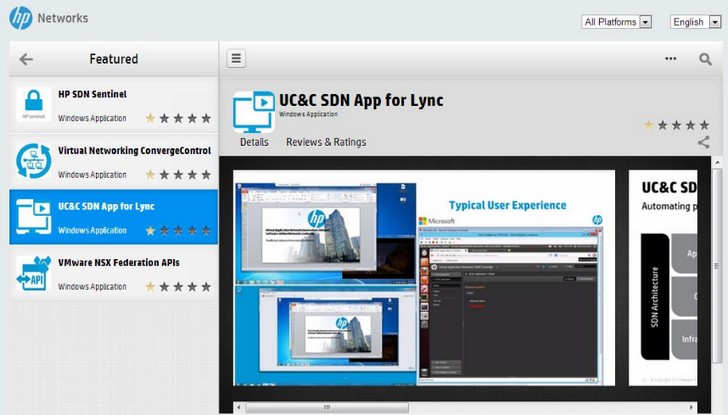Screen dimensions: 728x415
Task: Click the star rating in app header
Action: click(x=676, y=125)
